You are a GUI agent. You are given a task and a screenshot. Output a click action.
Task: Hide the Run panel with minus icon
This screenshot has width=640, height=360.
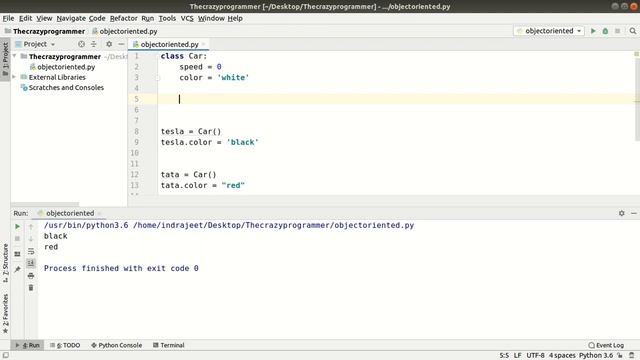pos(633,213)
